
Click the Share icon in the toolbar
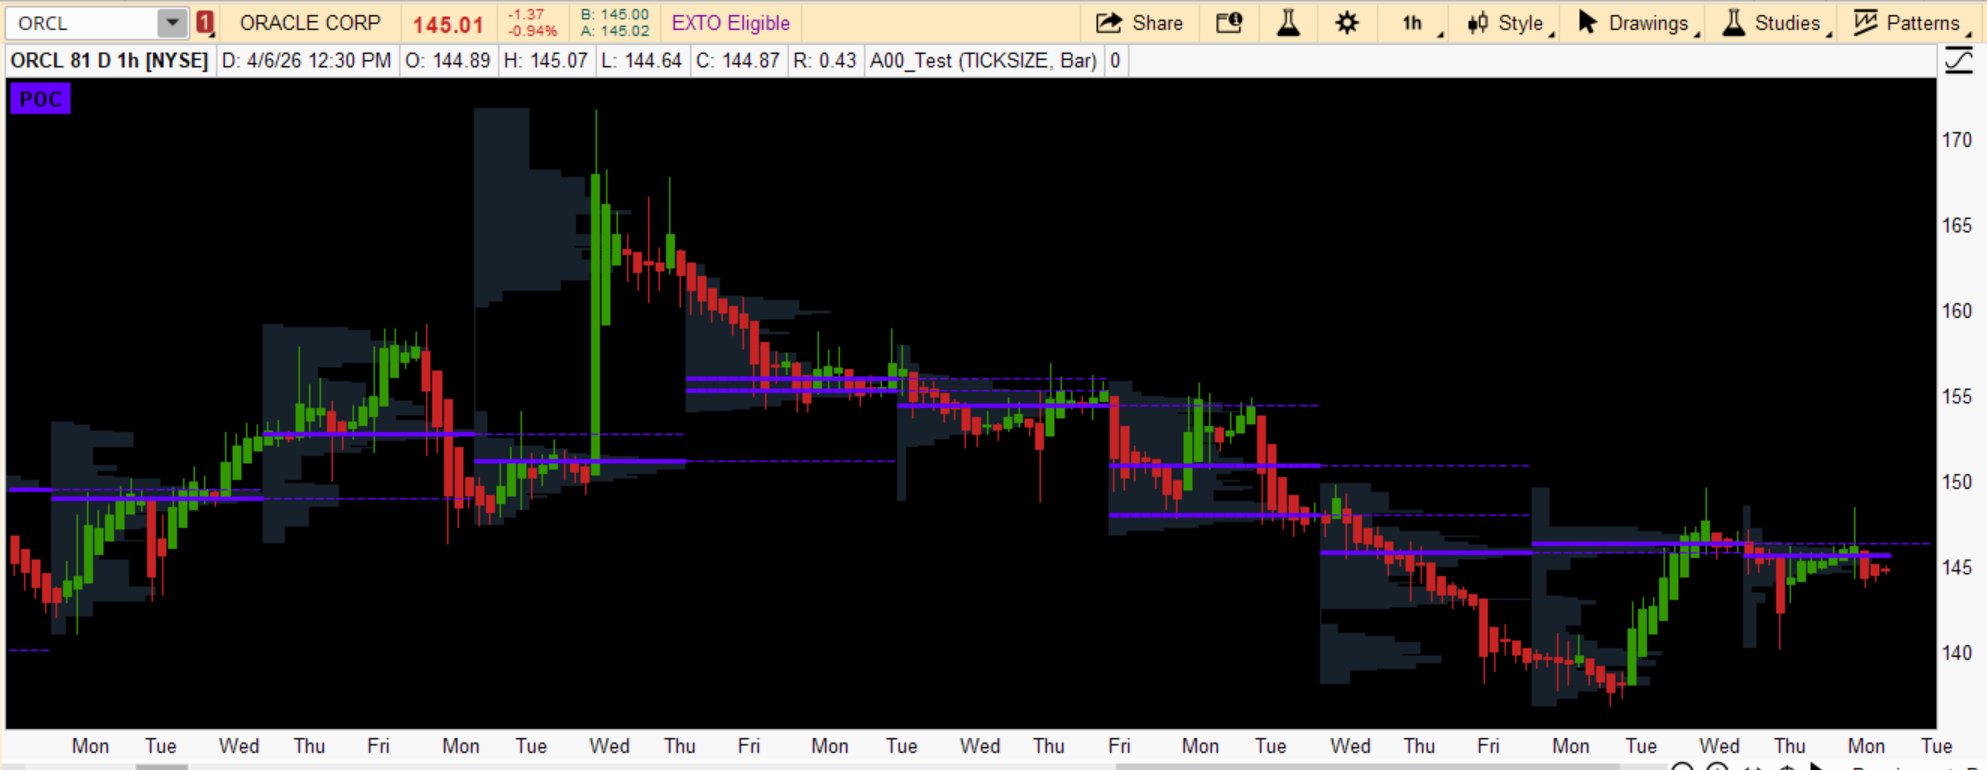(x=1109, y=23)
